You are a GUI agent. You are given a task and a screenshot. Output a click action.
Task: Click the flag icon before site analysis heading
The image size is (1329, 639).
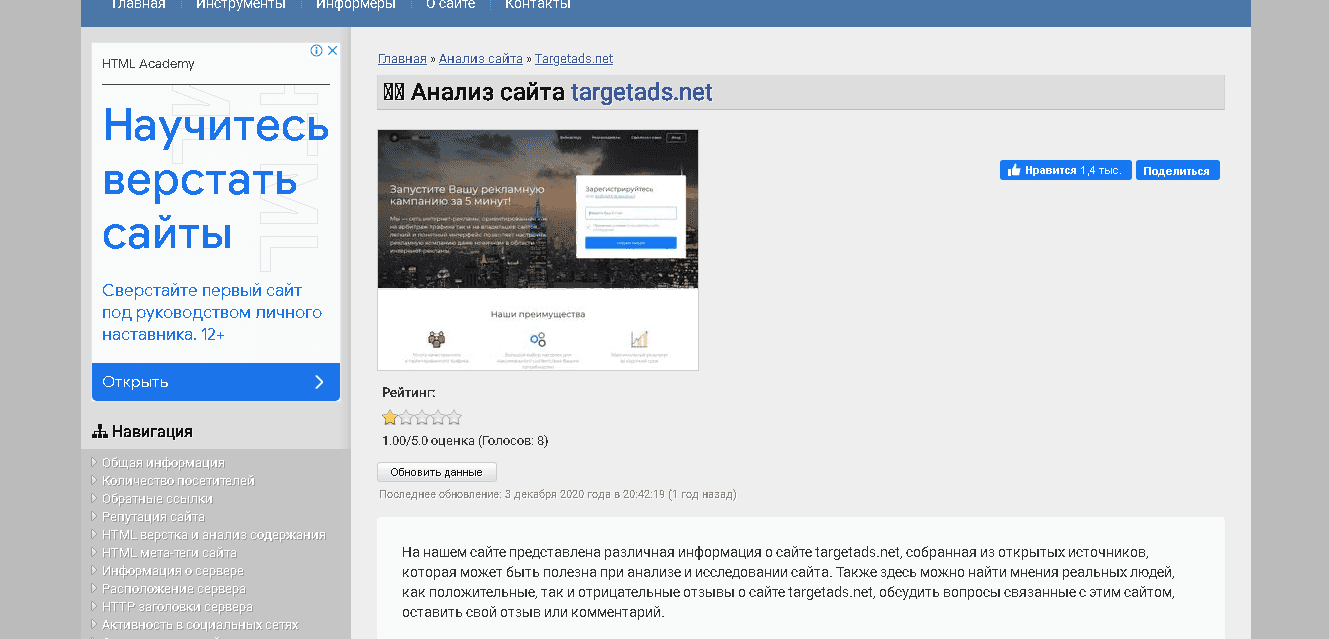point(393,92)
